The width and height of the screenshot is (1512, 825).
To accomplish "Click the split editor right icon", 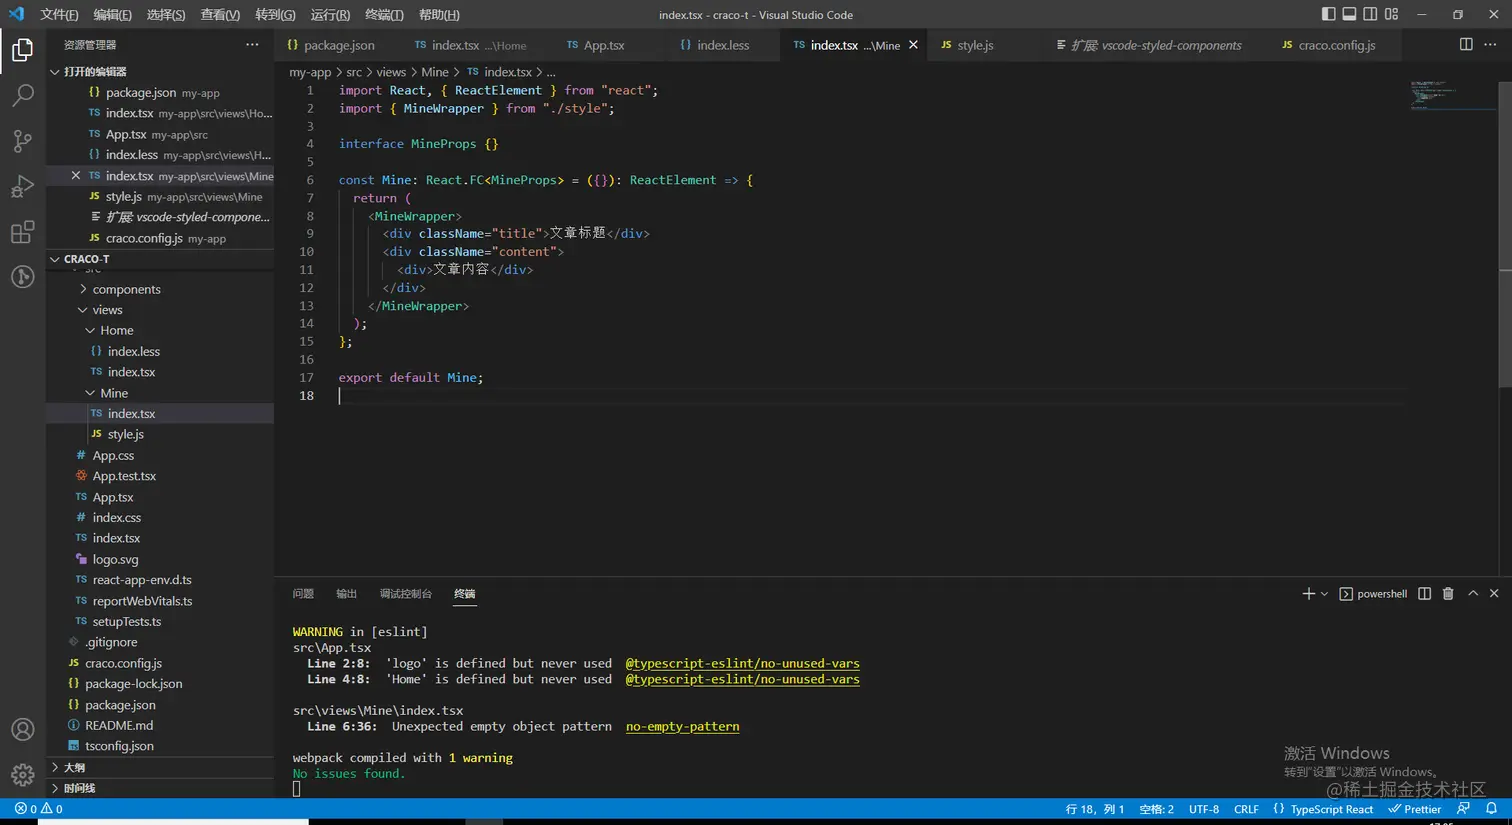I will tap(1465, 45).
